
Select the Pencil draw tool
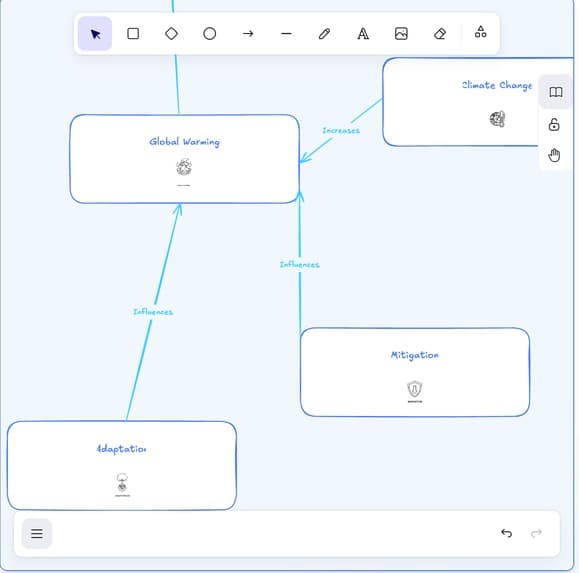pos(325,34)
